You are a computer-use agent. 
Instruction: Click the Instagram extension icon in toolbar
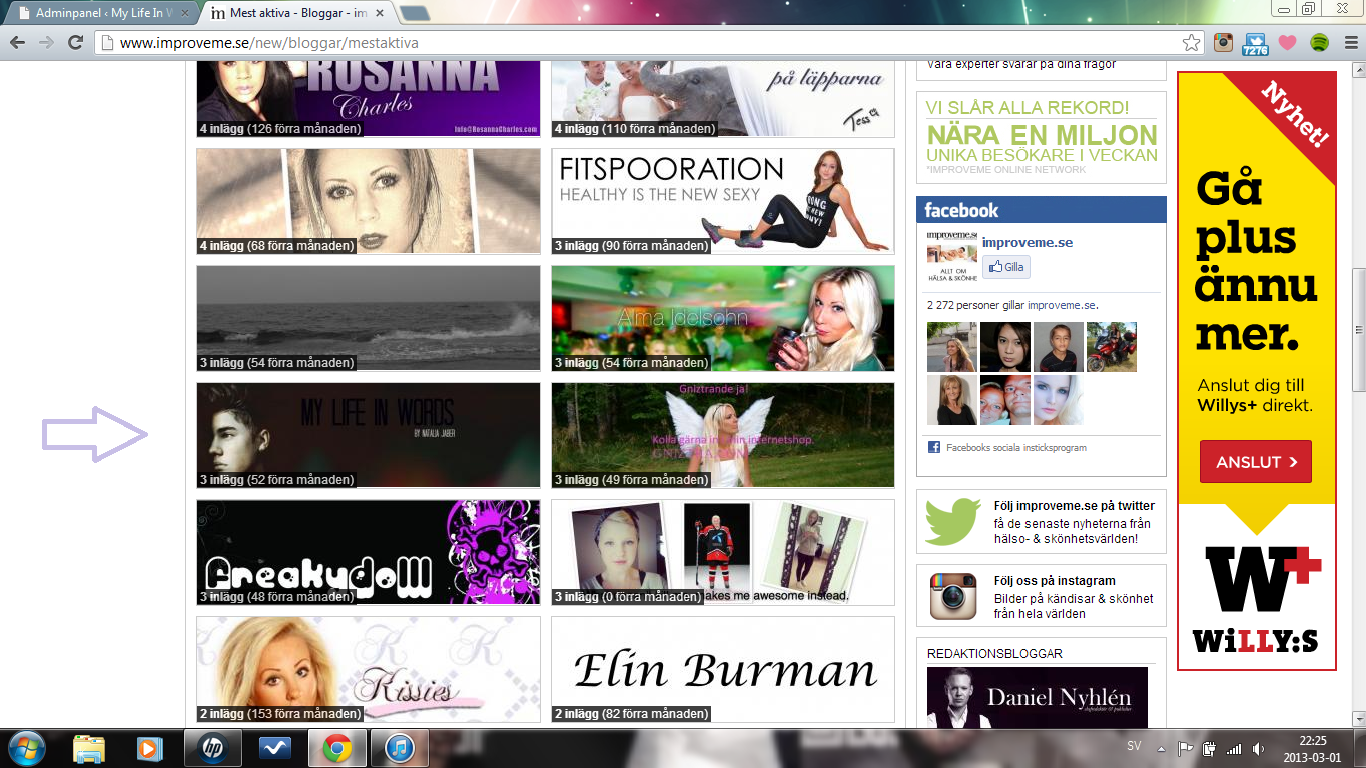pyautogui.click(x=1223, y=43)
